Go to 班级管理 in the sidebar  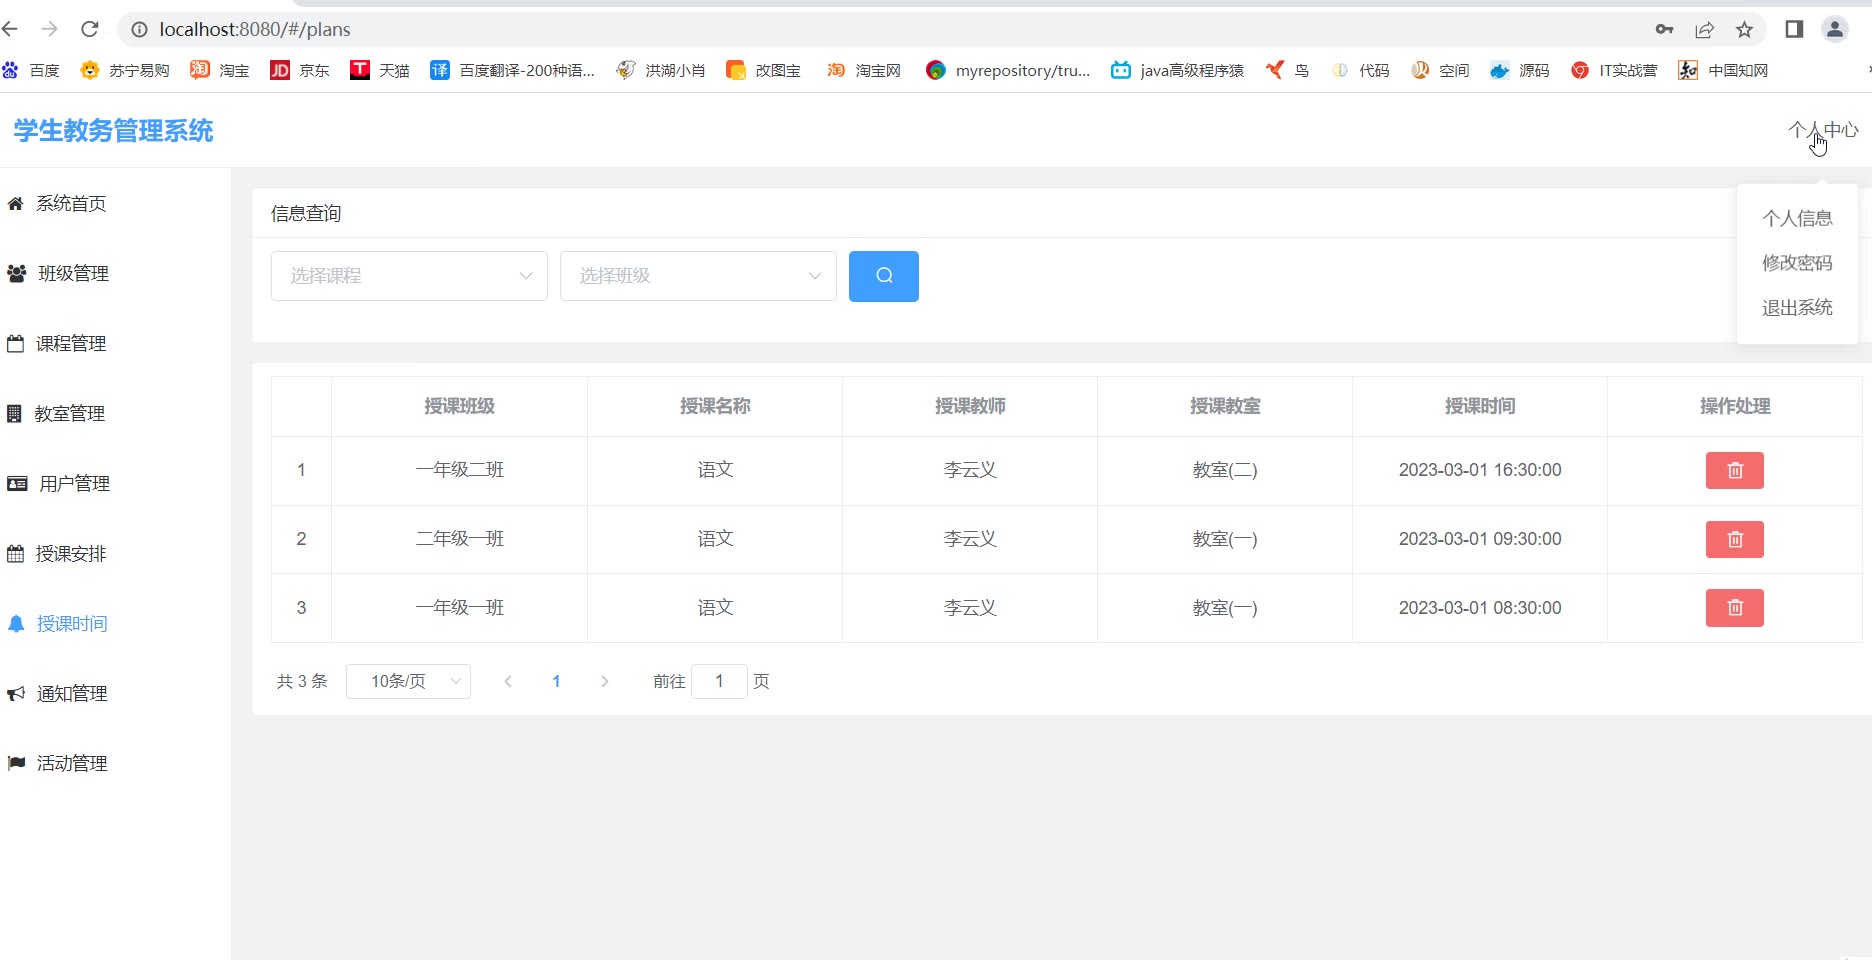73,274
